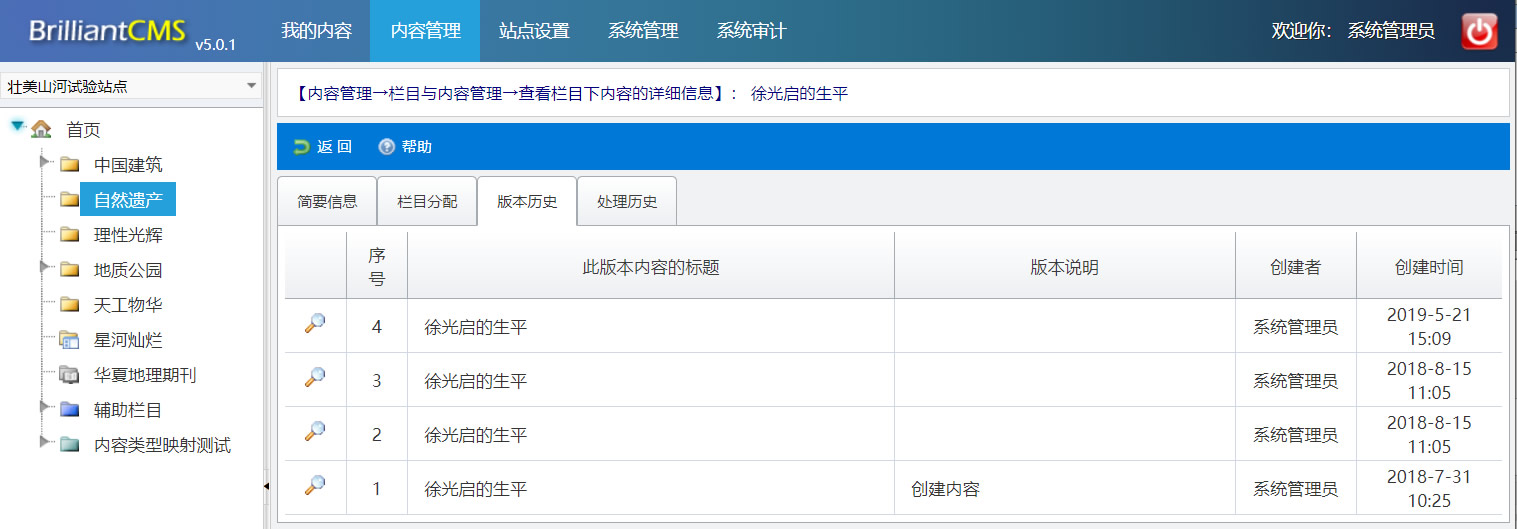Click magnifier icon for version 4
The image size is (1517, 529).
315,324
